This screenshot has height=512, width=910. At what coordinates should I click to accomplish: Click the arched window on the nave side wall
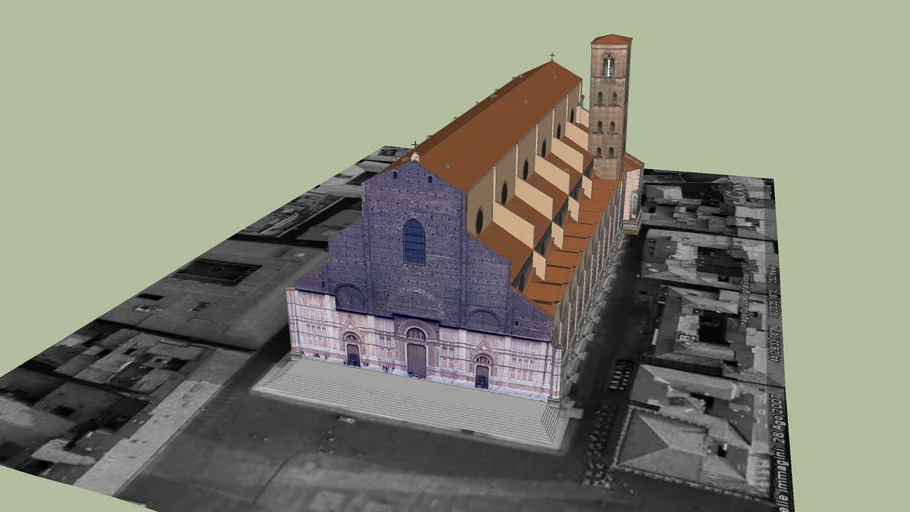479,221
